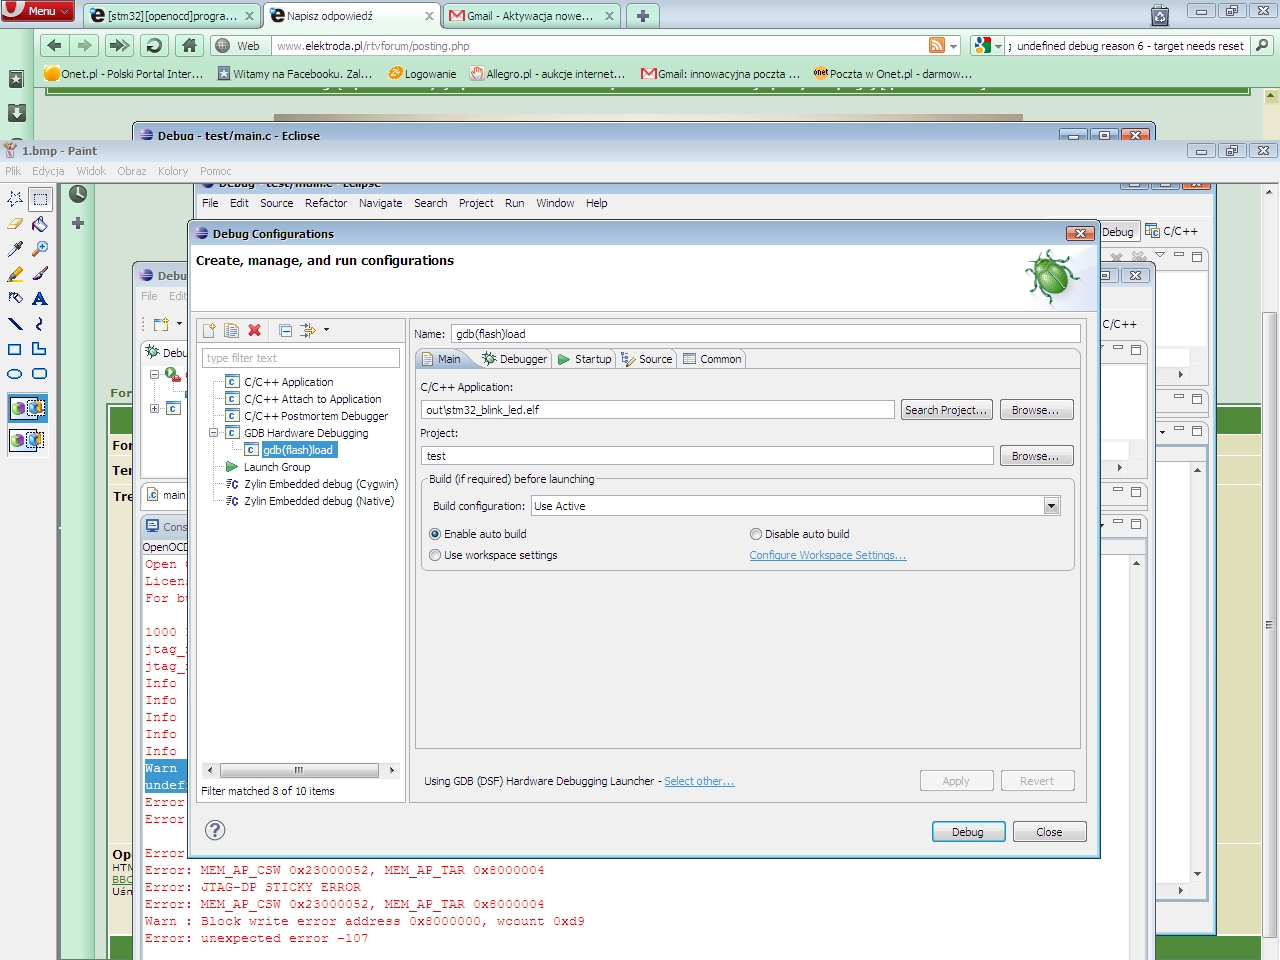The height and width of the screenshot is (960, 1280).
Task: Click the Collapse All icon in Debug Configurations
Action: 286,331
